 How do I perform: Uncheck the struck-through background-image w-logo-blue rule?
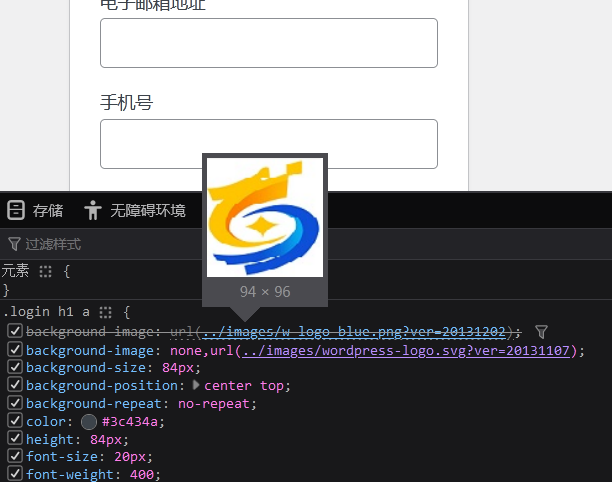[15, 331]
